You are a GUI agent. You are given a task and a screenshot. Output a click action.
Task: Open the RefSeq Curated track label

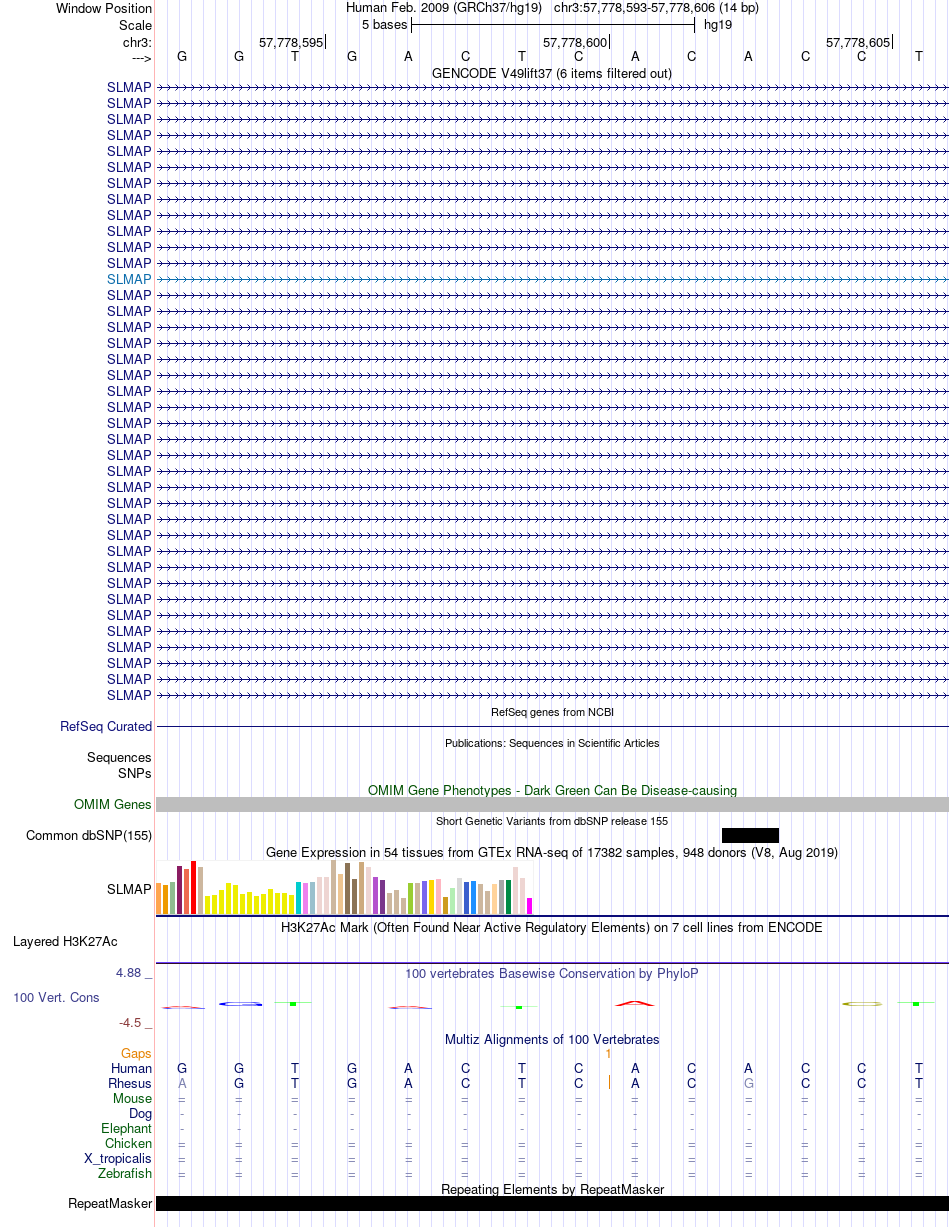pyautogui.click(x=106, y=727)
